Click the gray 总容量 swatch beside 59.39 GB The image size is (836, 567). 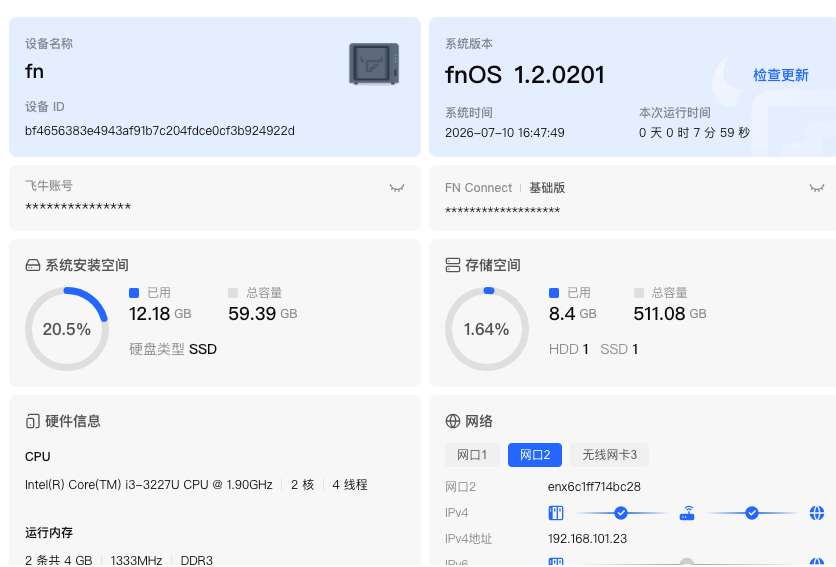click(233, 293)
